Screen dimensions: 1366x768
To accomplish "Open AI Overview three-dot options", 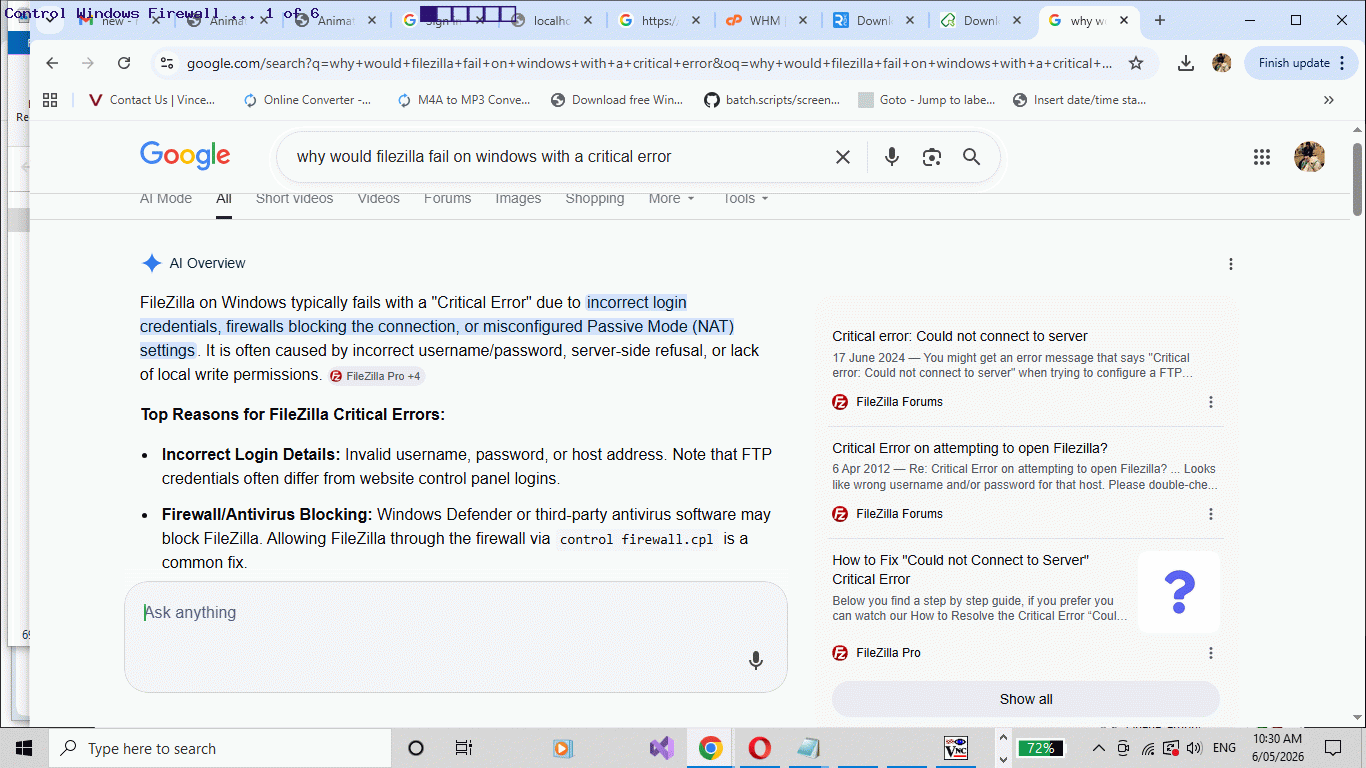I will pos(1231,264).
